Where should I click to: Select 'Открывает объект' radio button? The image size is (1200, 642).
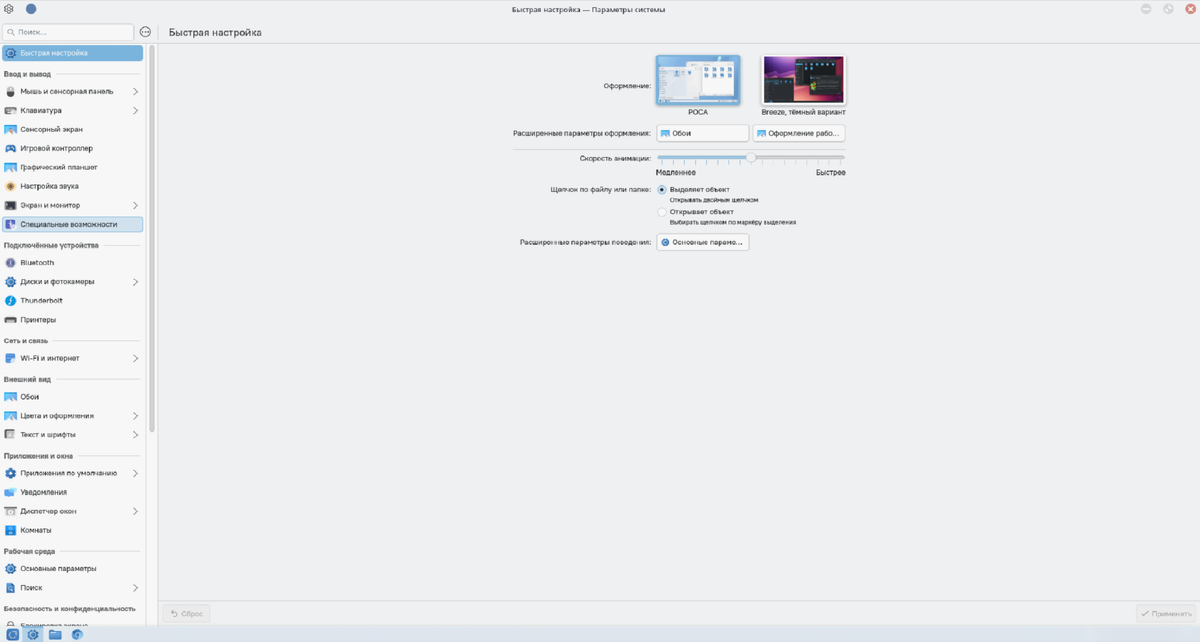pyautogui.click(x=662, y=212)
